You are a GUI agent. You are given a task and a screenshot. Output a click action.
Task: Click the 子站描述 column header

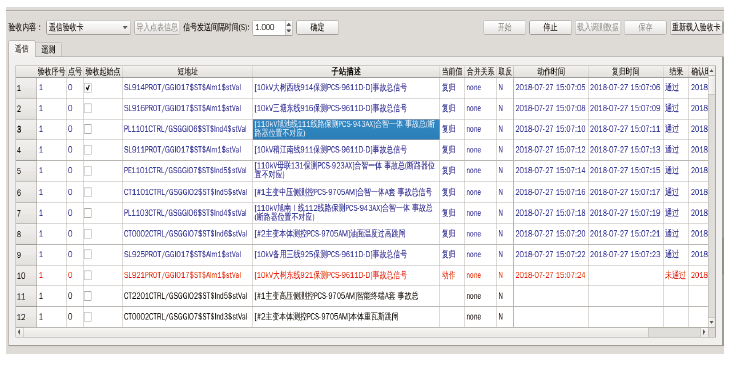pyautogui.click(x=346, y=71)
